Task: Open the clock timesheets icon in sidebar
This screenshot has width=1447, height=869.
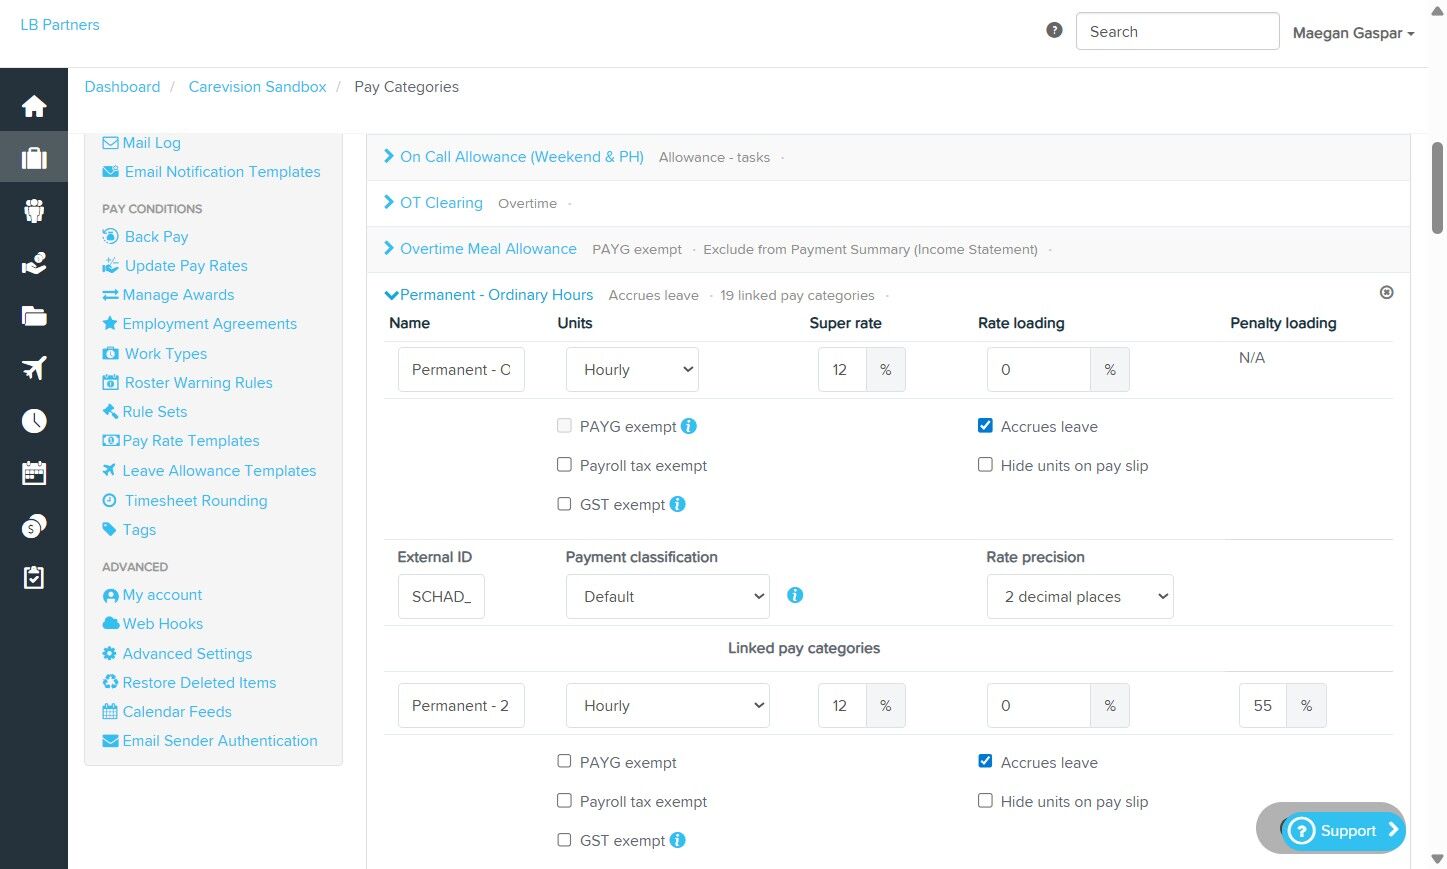Action: click(x=34, y=421)
